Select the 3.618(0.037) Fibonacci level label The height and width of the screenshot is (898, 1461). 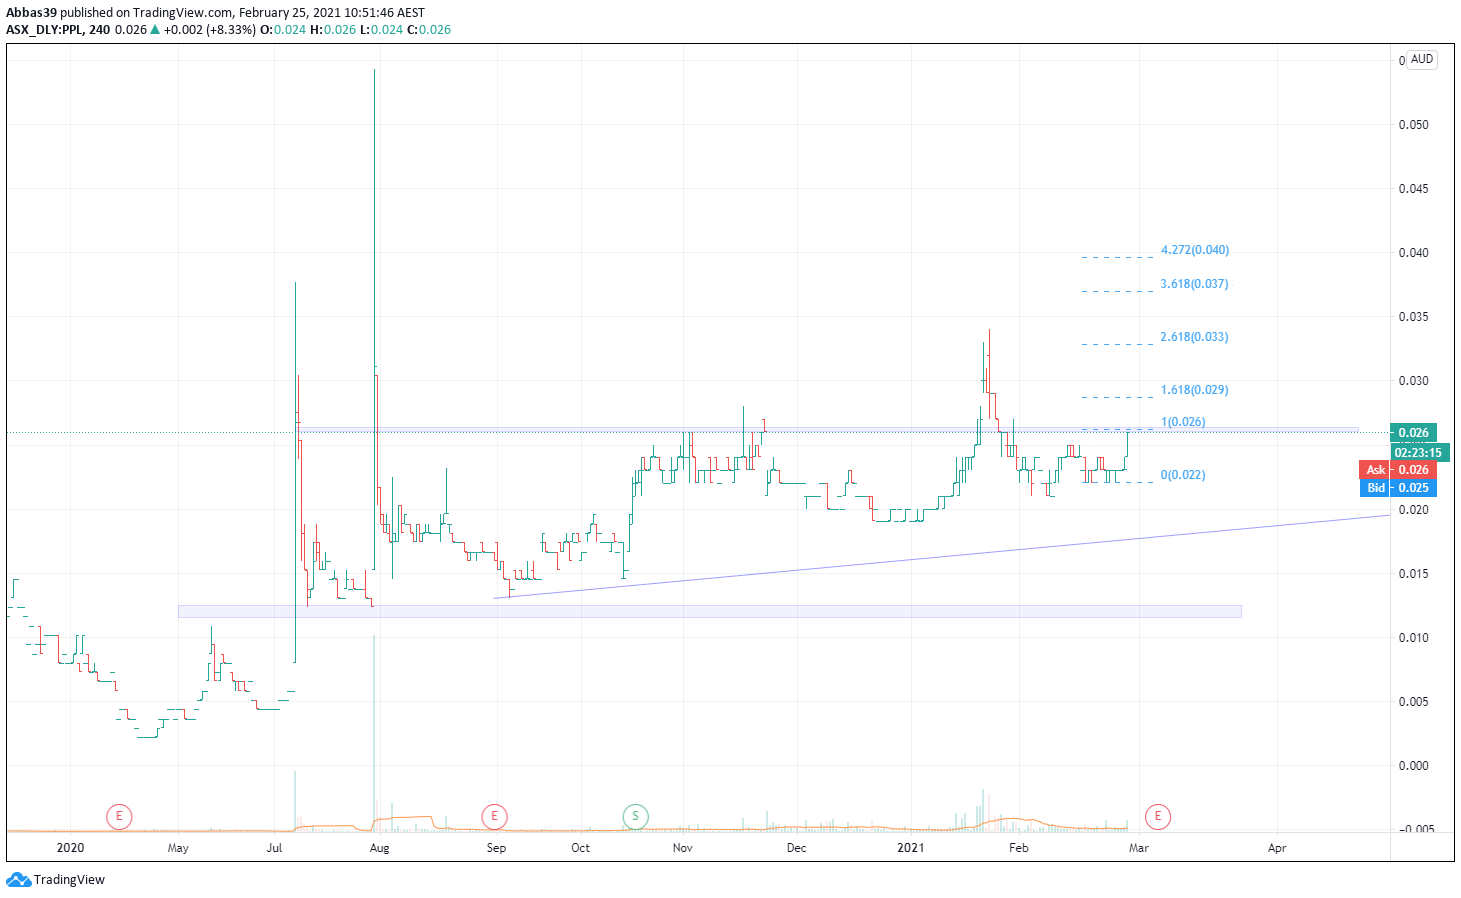1194,284
